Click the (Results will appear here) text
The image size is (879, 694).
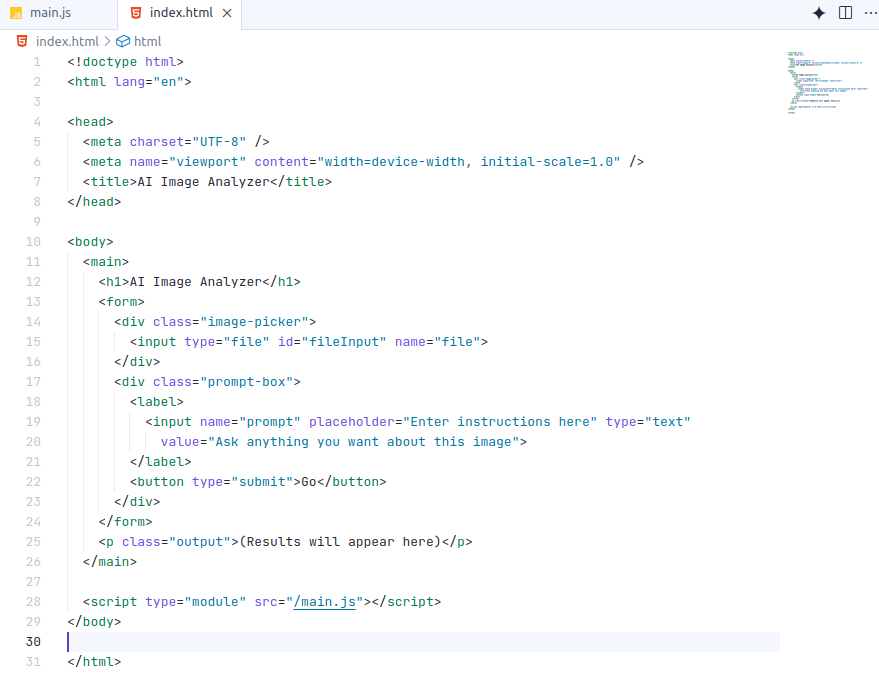point(340,542)
